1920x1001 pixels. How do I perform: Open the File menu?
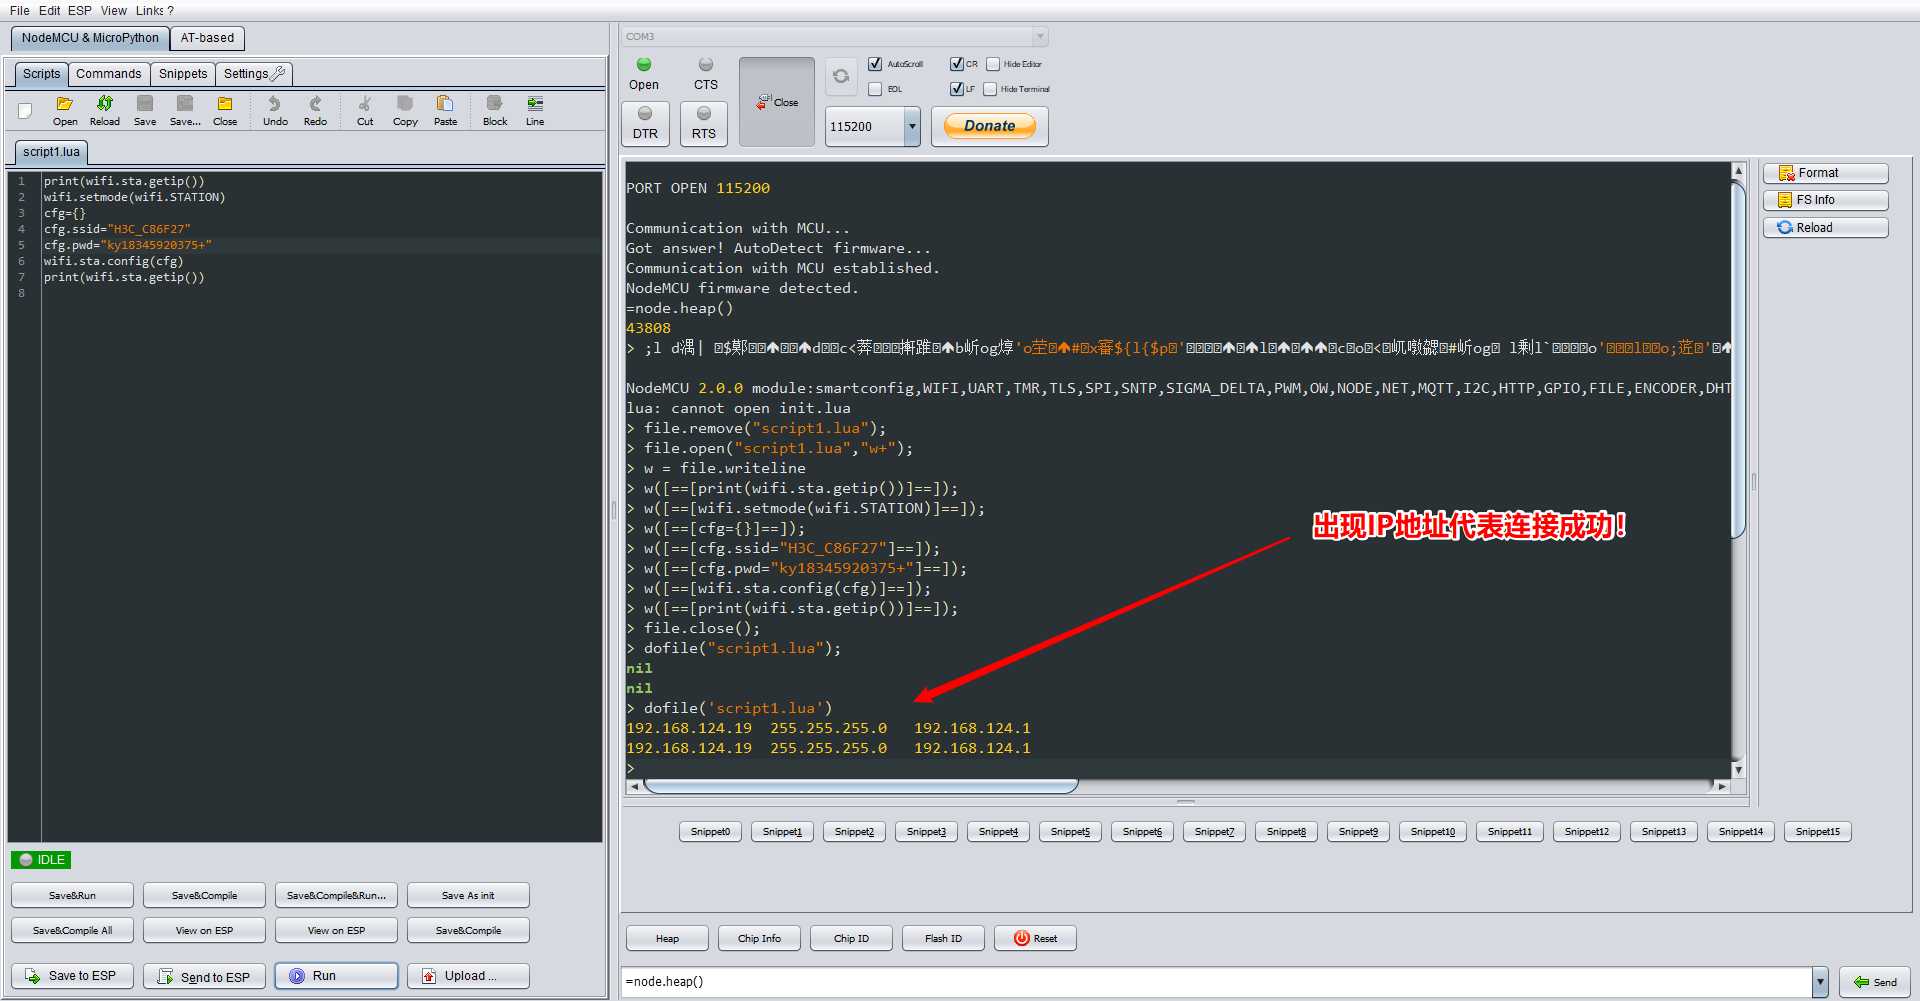click(20, 11)
